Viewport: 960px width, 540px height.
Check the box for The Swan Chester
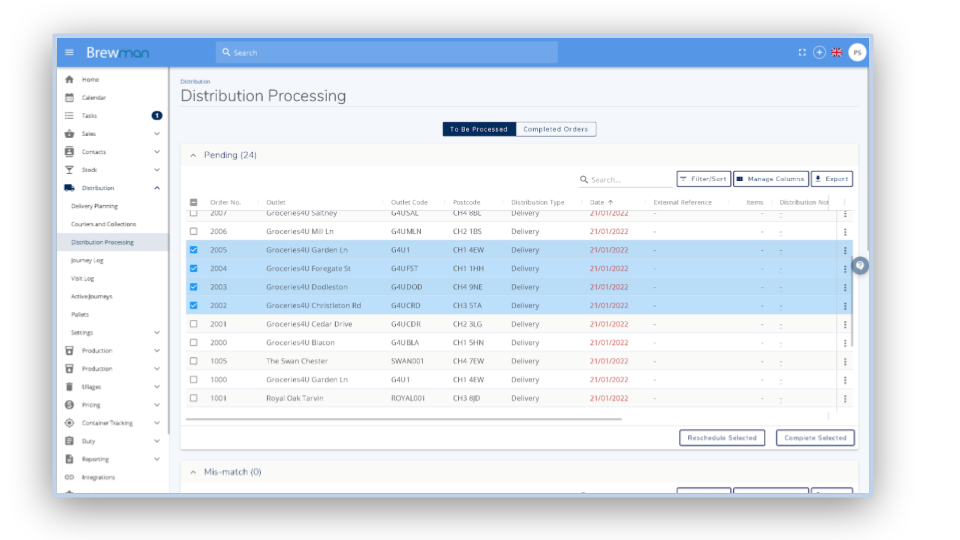193,361
